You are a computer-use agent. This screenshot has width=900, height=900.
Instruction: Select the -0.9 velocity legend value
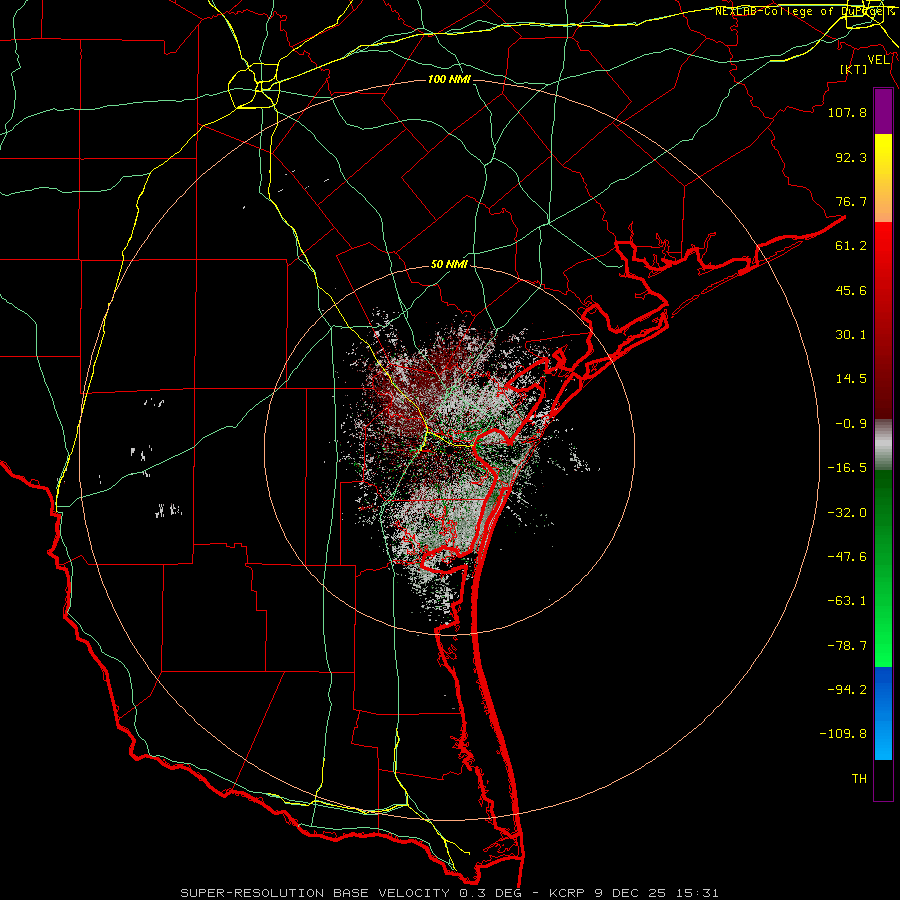pos(851,424)
